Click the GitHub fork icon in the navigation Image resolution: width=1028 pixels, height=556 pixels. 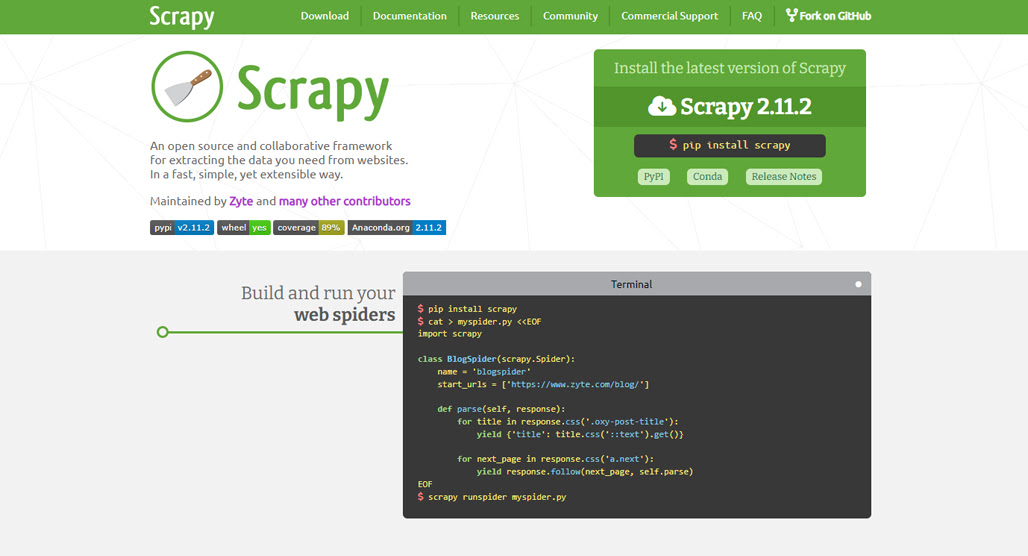coord(791,15)
